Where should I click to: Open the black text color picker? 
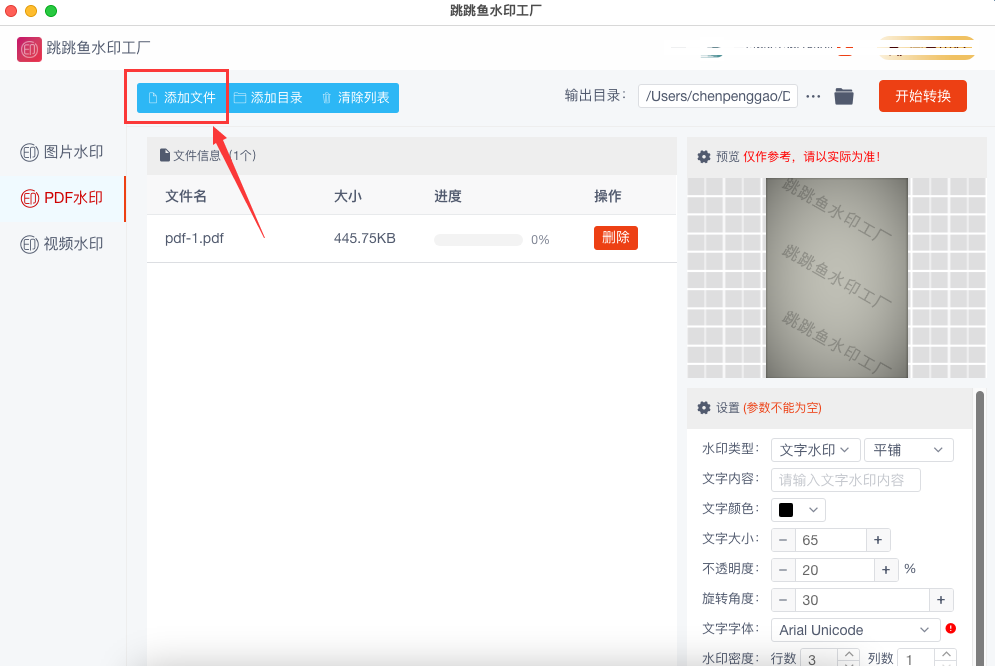pyautogui.click(x=798, y=510)
